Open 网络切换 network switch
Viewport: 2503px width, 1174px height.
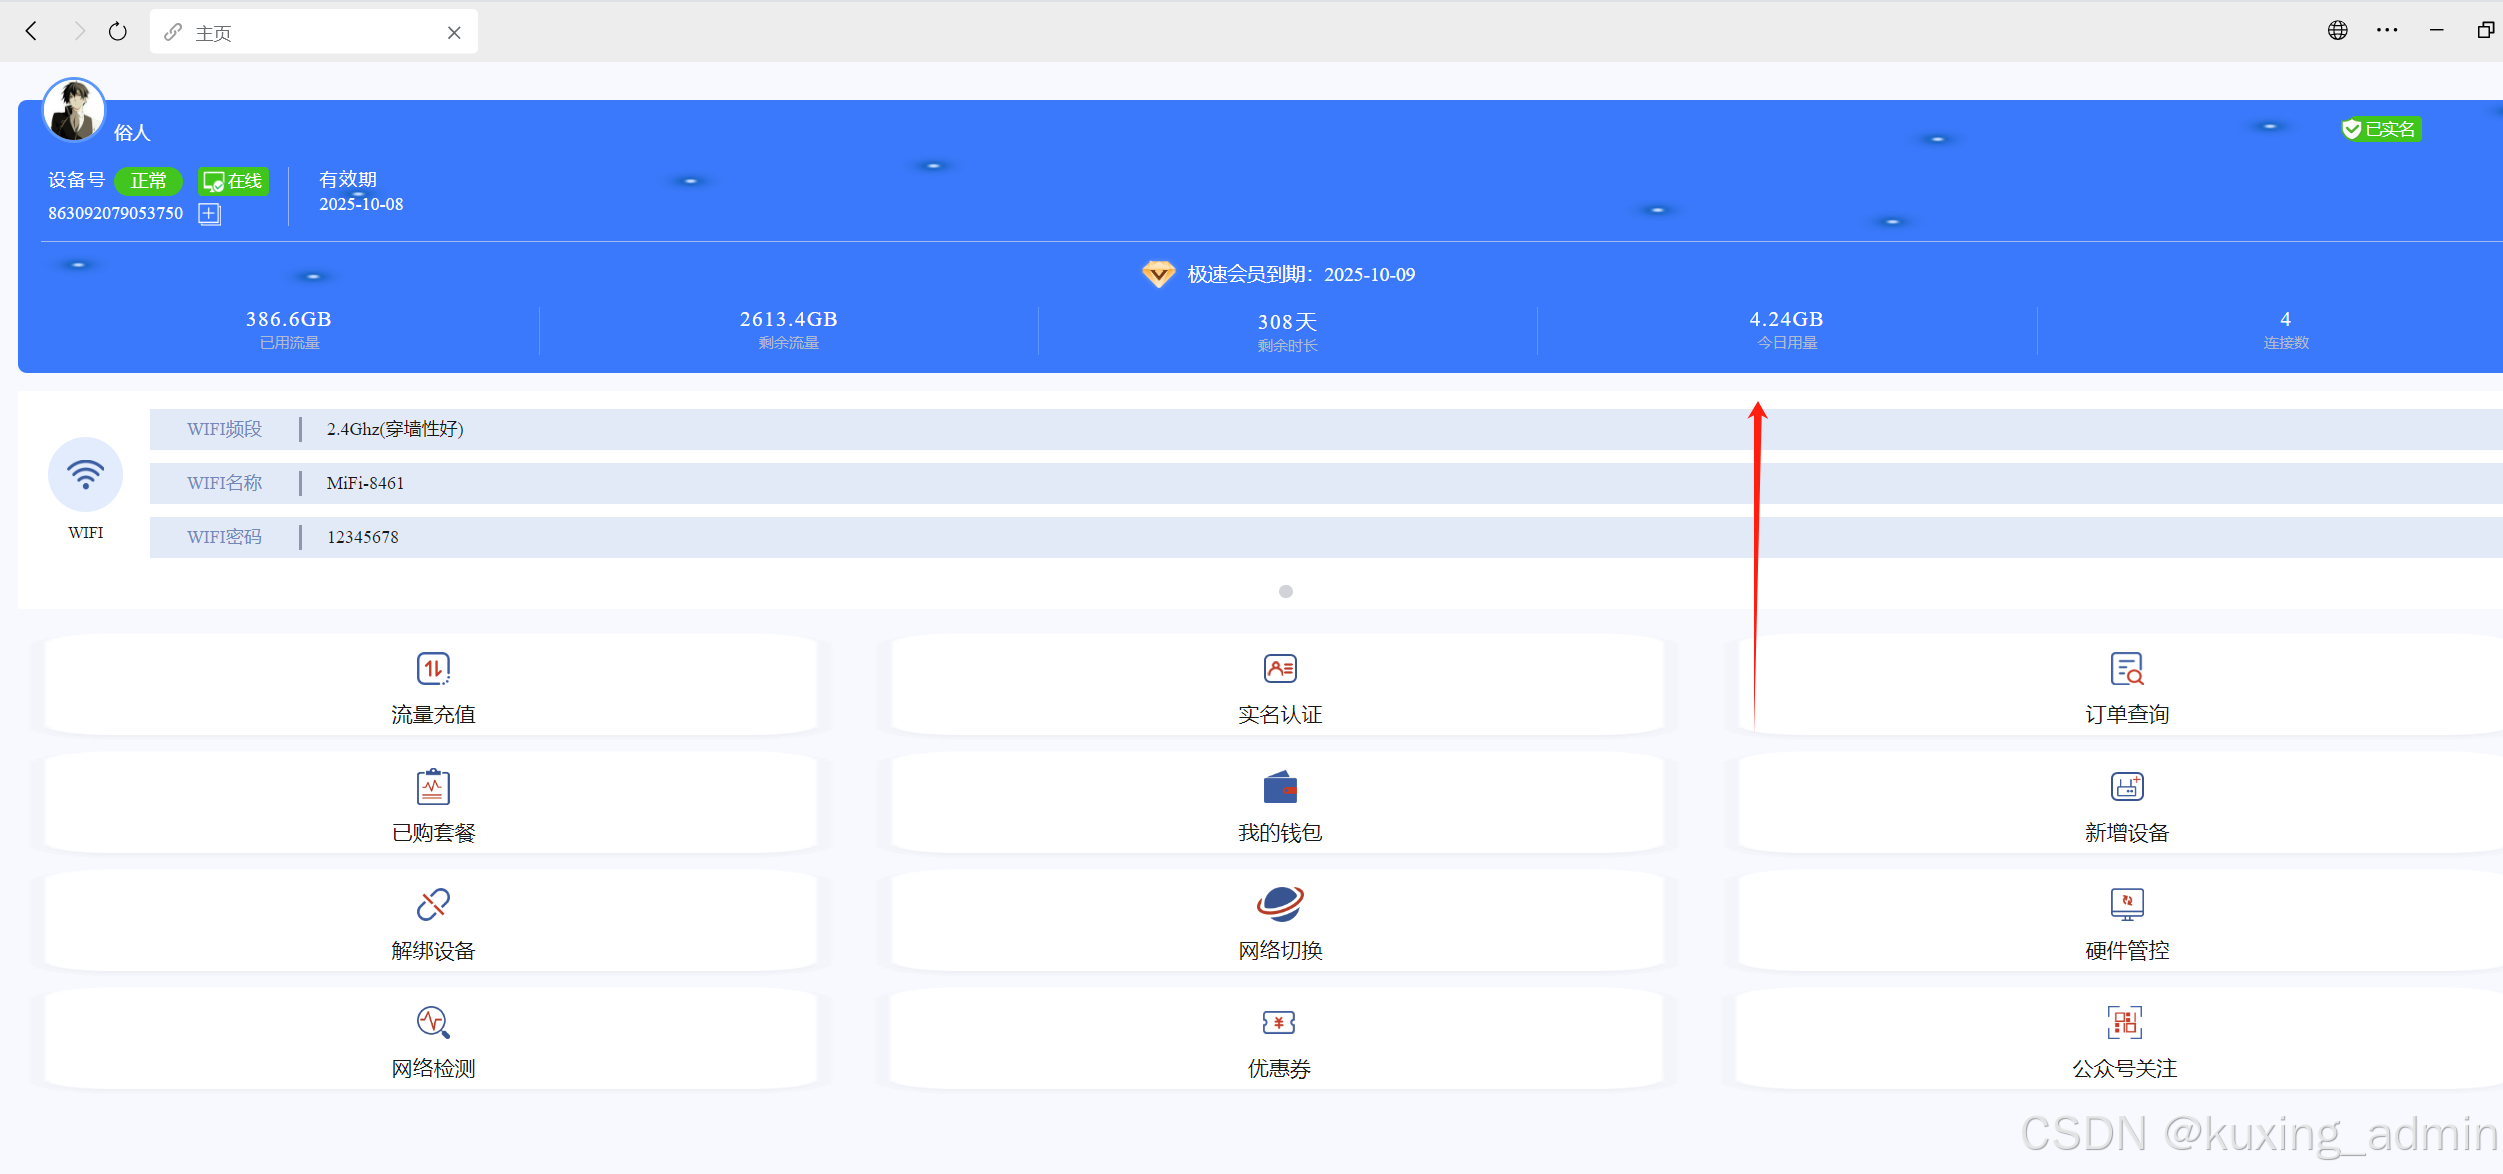pyautogui.click(x=1279, y=905)
